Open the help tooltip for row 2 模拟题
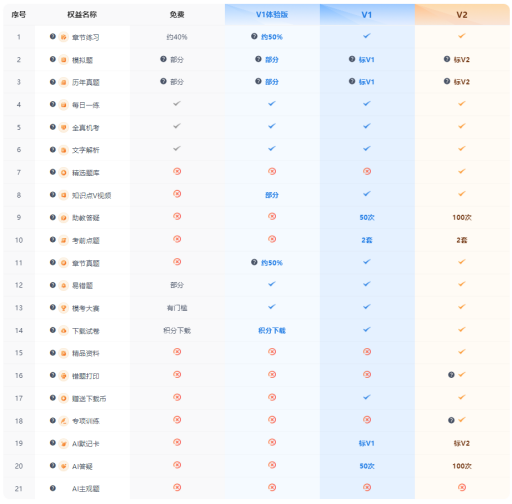The image size is (512, 504). pyautogui.click(x=53, y=59)
